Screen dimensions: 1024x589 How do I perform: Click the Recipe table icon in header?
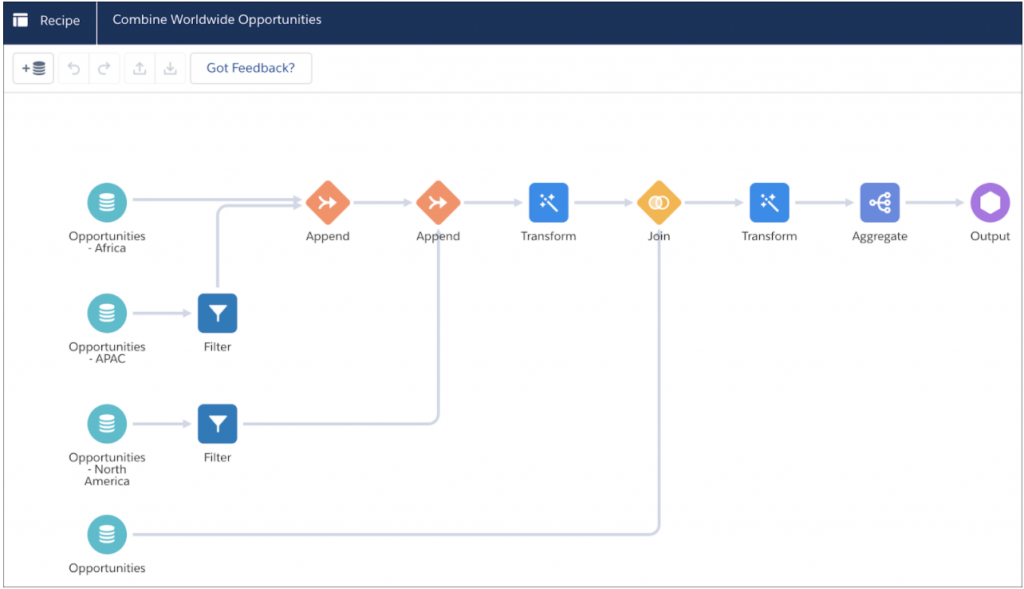coord(21,20)
